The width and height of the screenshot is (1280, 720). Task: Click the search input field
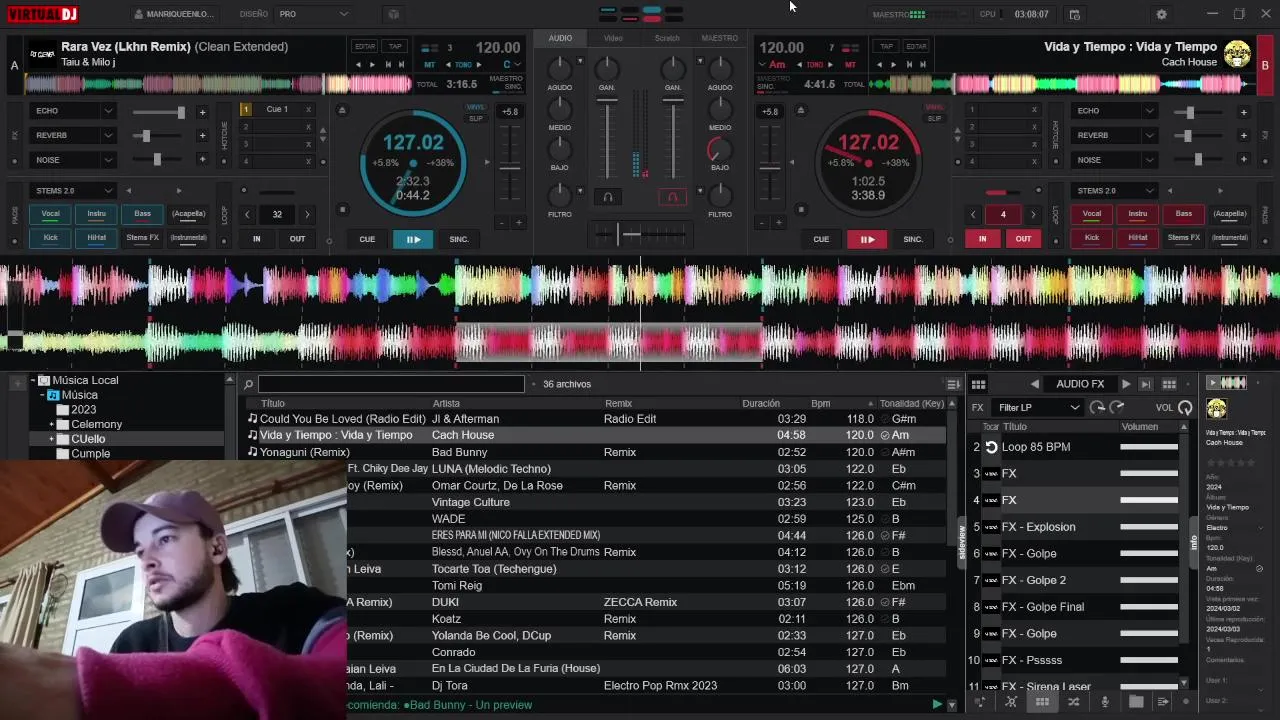tap(391, 384)
